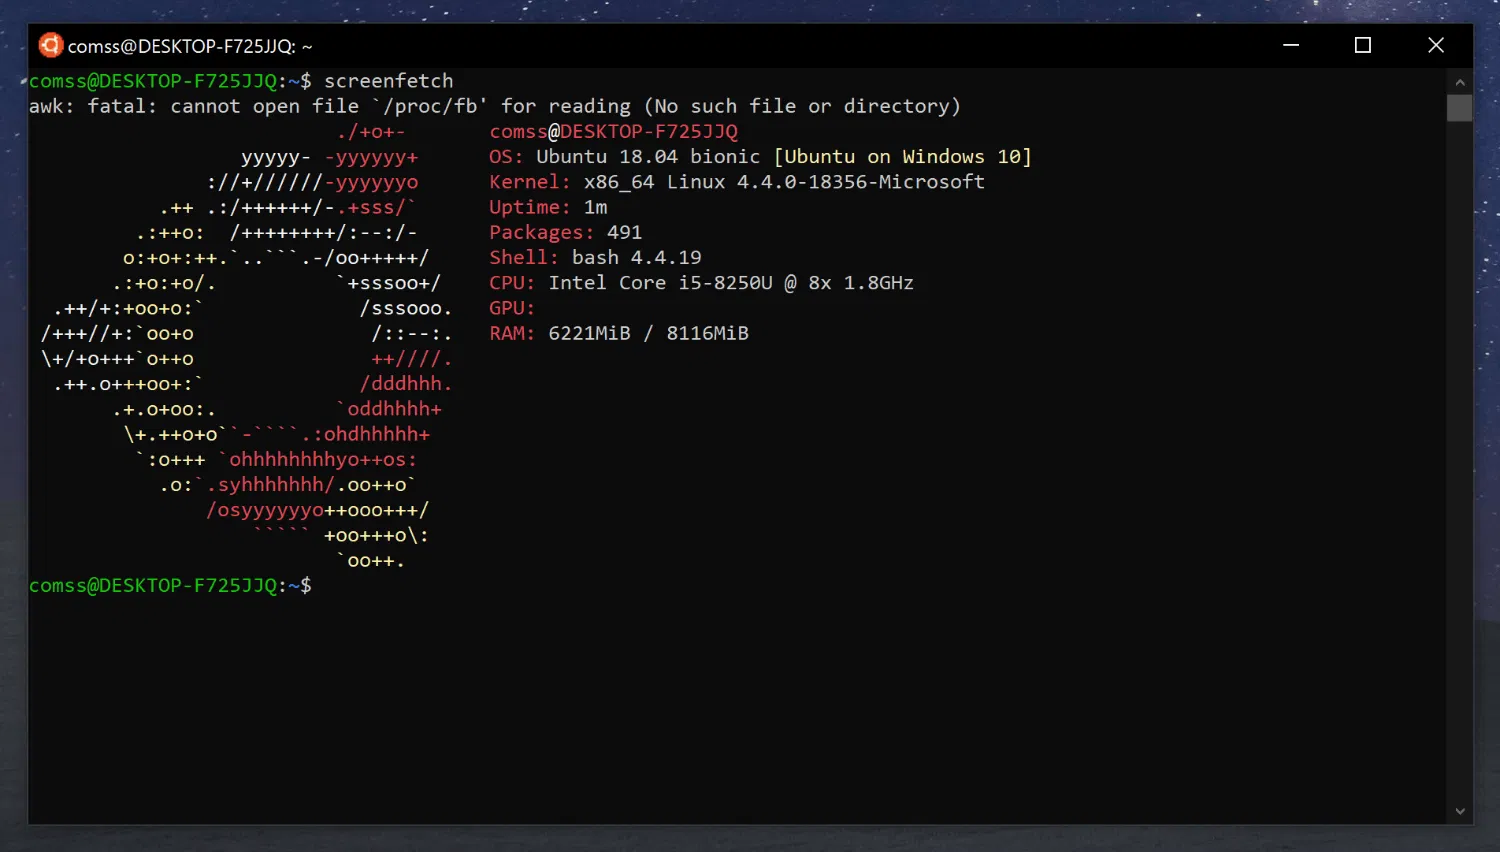Click the Ubuntu icon in the title bar
Screen dimensions: 1500x852
(x=49, y=45)
